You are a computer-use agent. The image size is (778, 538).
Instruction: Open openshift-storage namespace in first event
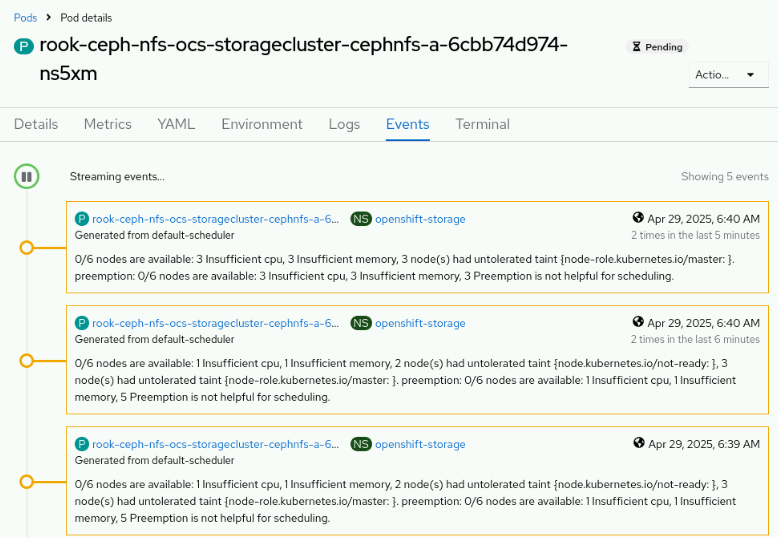click(x=420, y=219)
